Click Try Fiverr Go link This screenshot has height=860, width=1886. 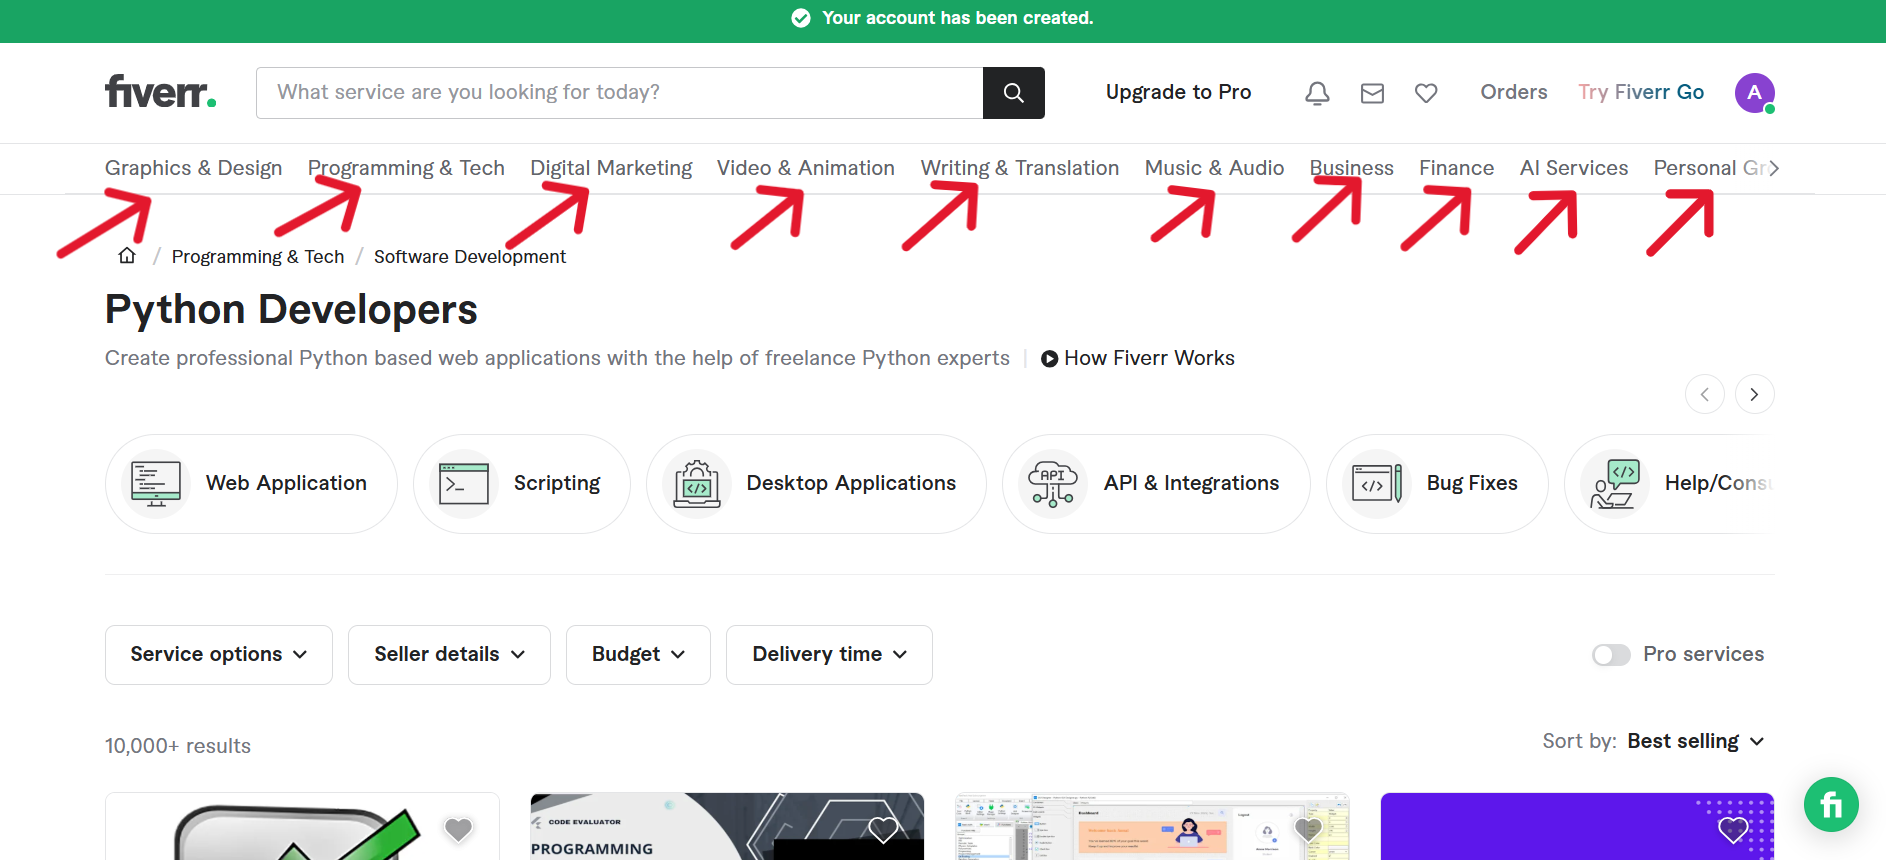pos(1641,92)
